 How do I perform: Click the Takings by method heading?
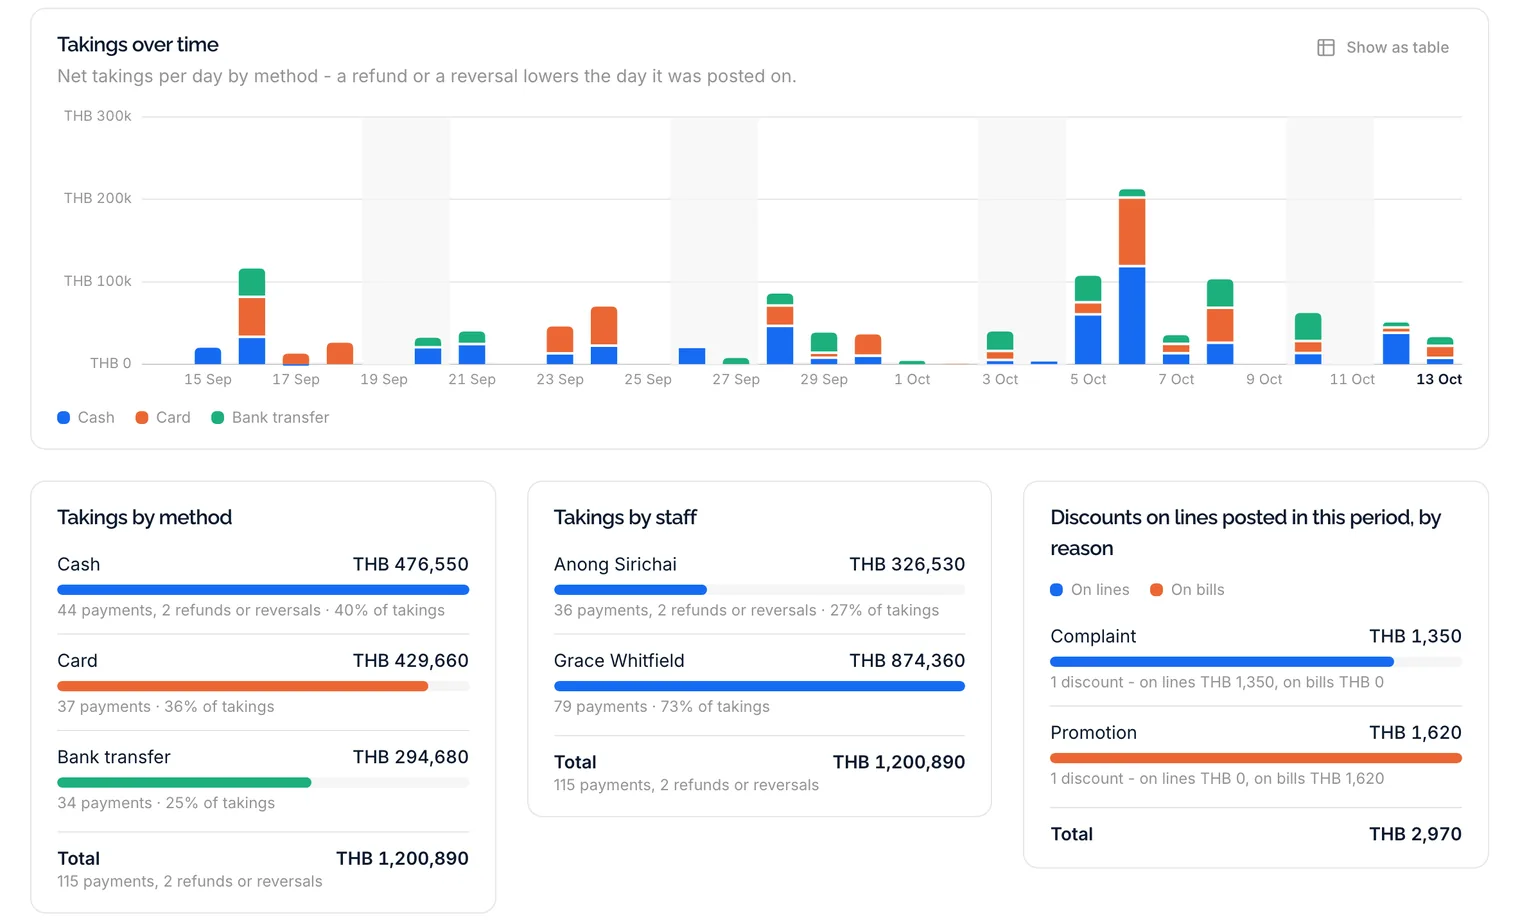144,518
